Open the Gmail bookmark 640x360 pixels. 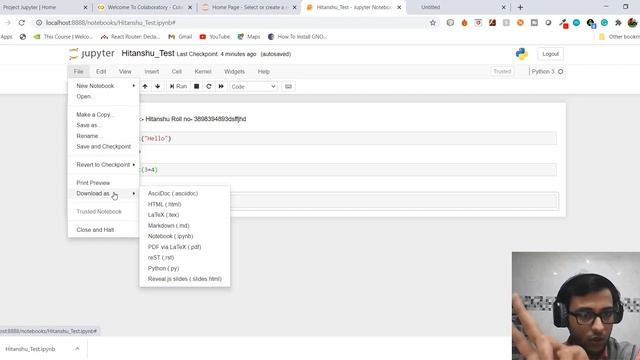pos(180,37)
